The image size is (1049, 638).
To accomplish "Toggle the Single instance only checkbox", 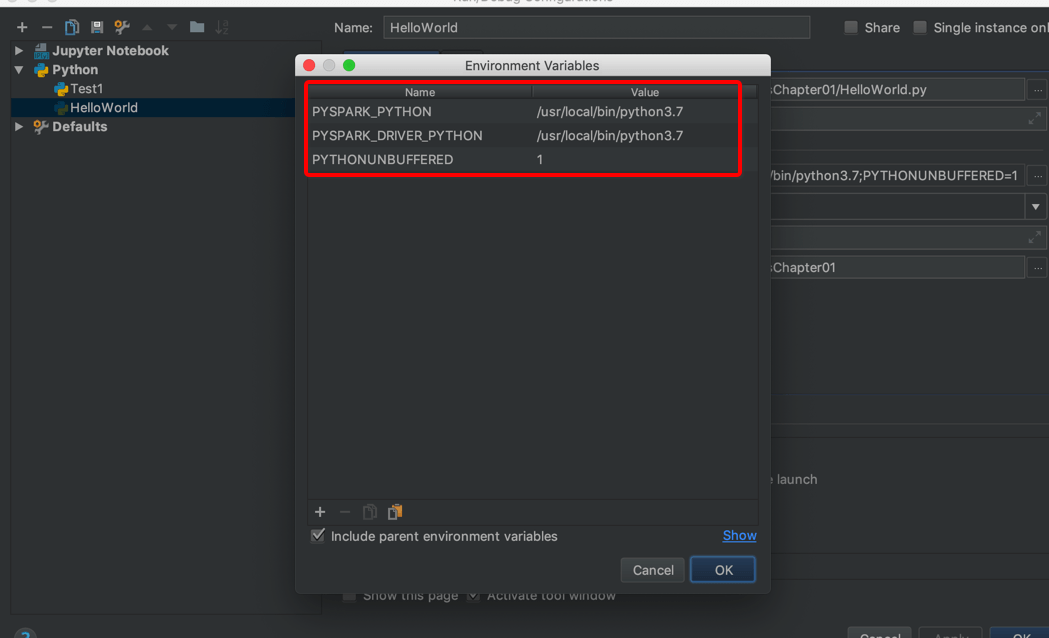I will (x=920, y=28).
